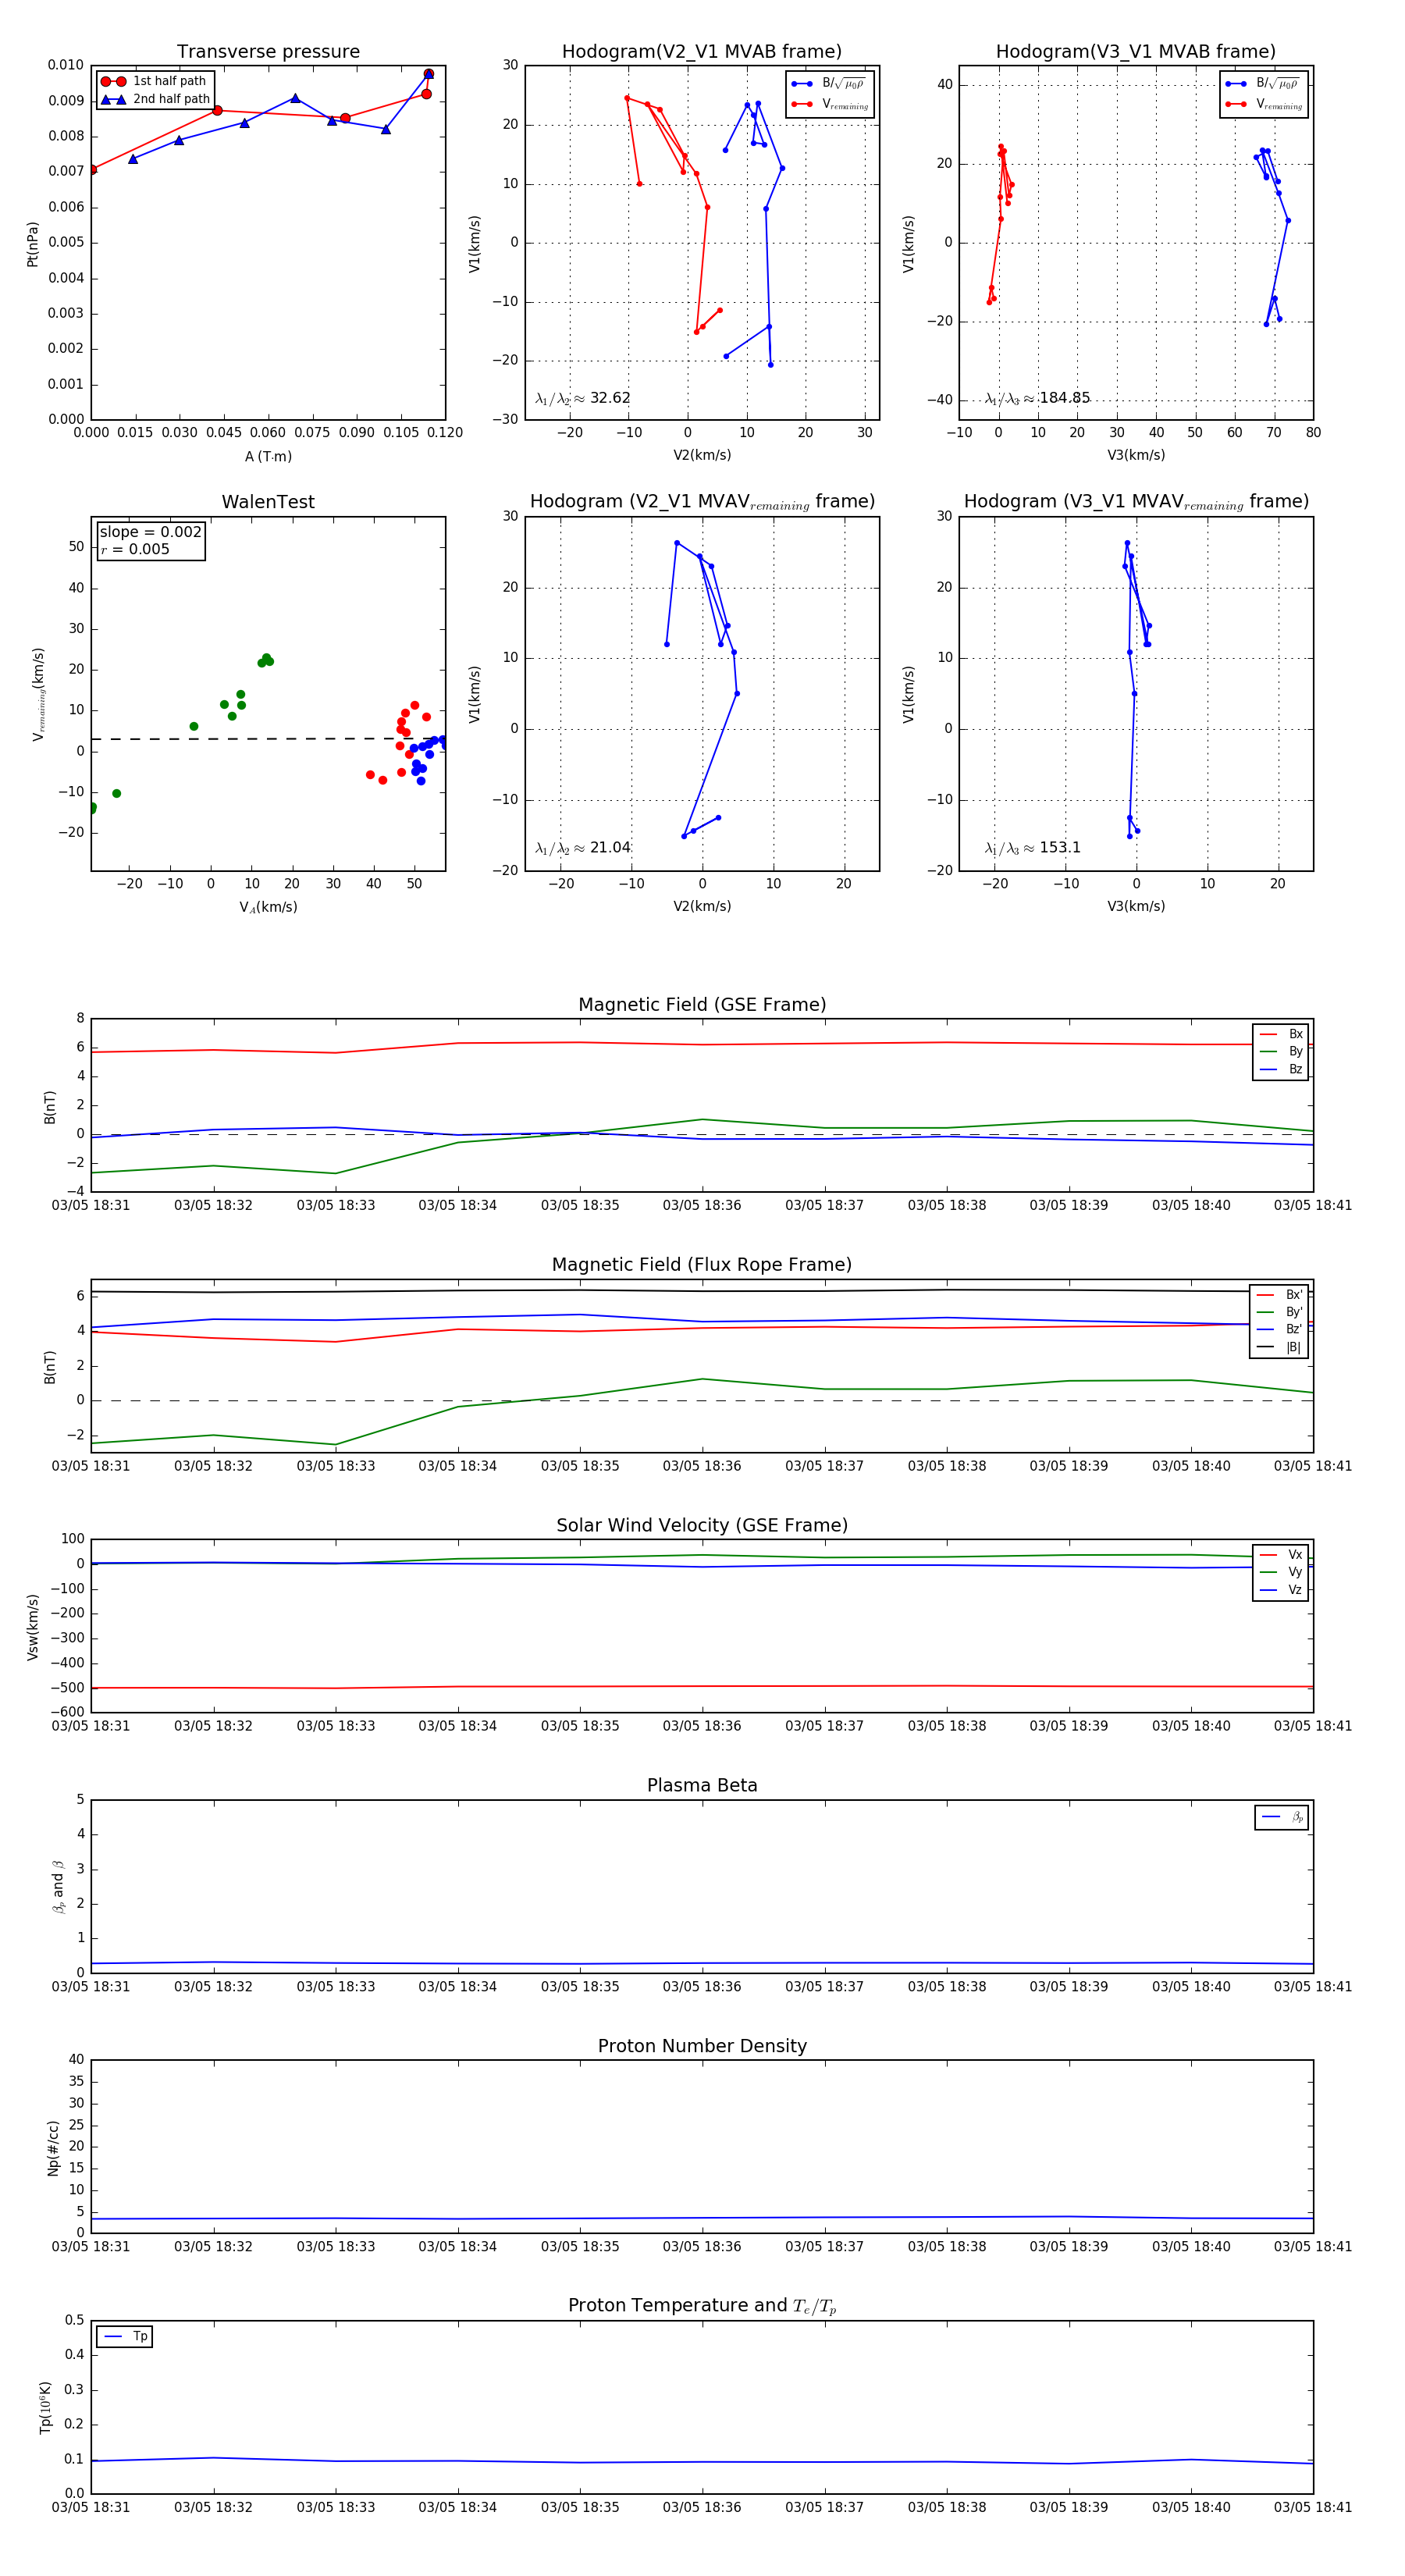The image size is (1405, 2576).
Task: Click the Vx legend entry in Solar Wind Velocity plot
Action: click(1281, 1554)
